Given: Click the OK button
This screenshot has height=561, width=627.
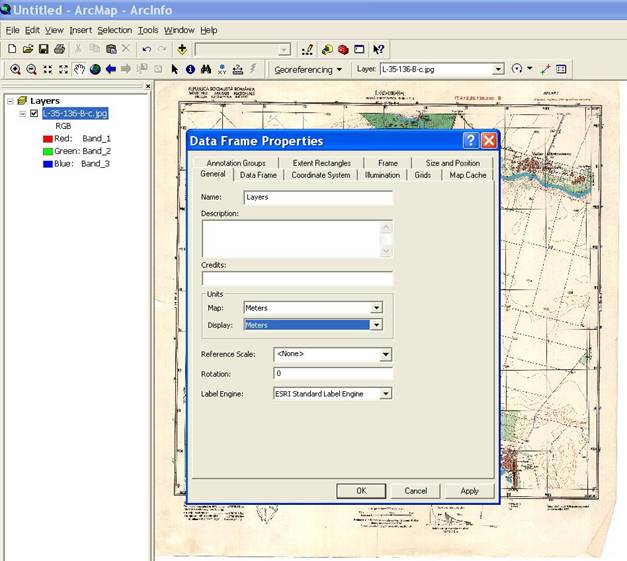Looking at the screenshot, I should [361, 490].
